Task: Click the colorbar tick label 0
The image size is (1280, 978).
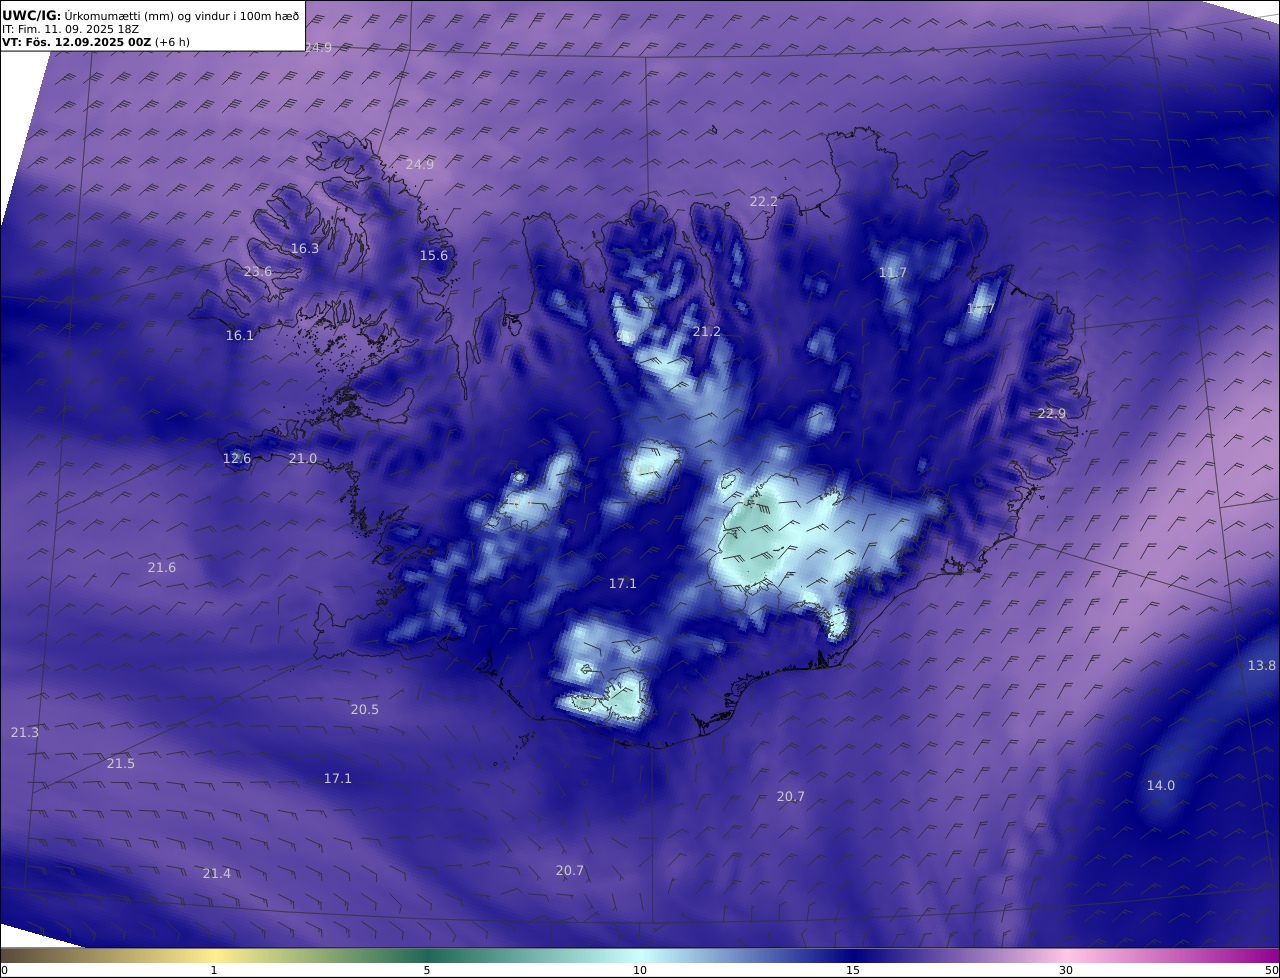Action: tap(4, 970)
